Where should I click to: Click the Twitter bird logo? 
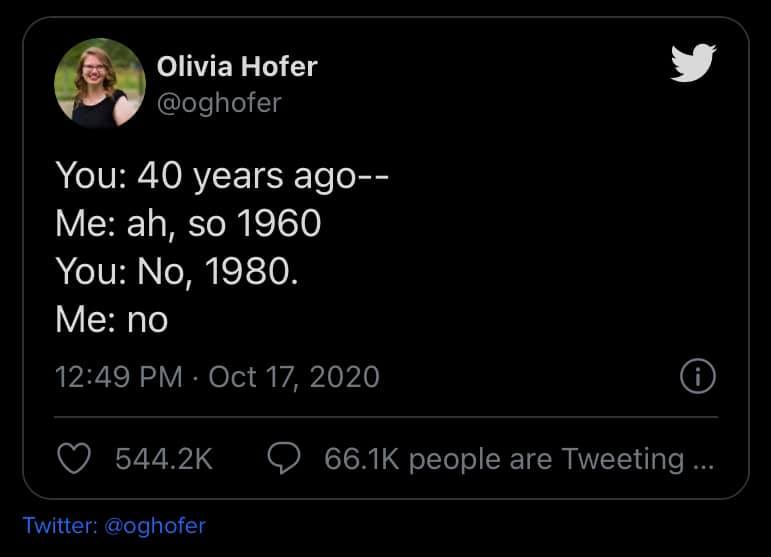[693, 64]
